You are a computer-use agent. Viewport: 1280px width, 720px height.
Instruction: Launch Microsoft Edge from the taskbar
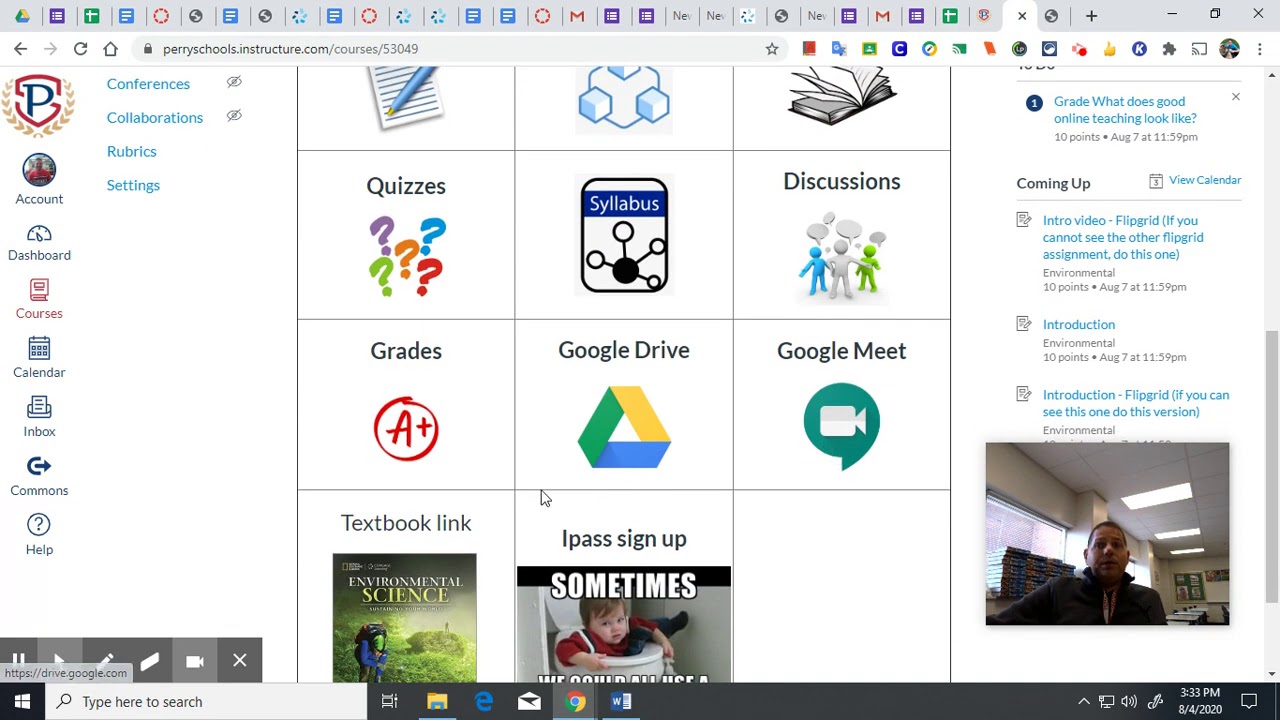[483, 702]
